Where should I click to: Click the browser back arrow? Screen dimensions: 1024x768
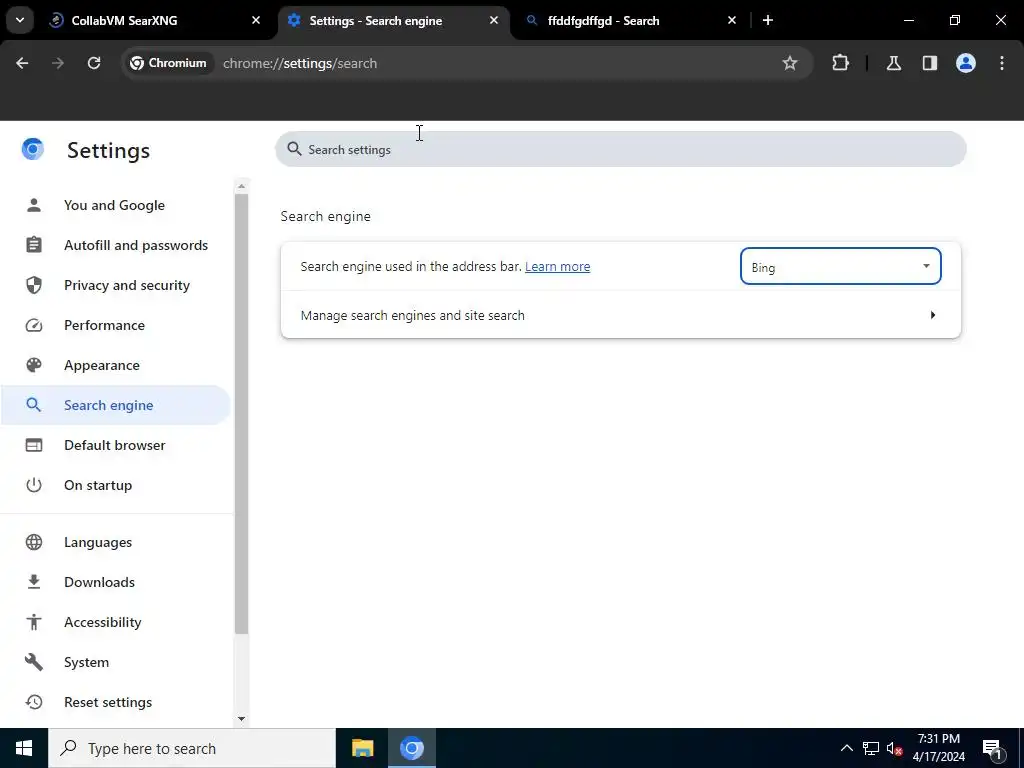(x=22, y=63)
